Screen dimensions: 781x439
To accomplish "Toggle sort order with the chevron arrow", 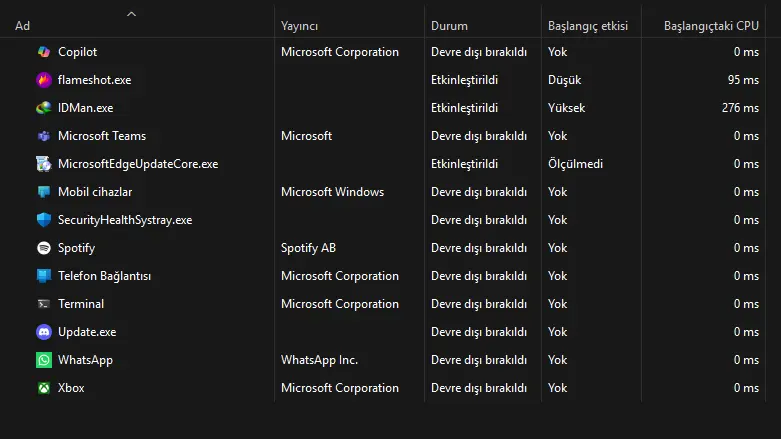I will pos(131,14).
